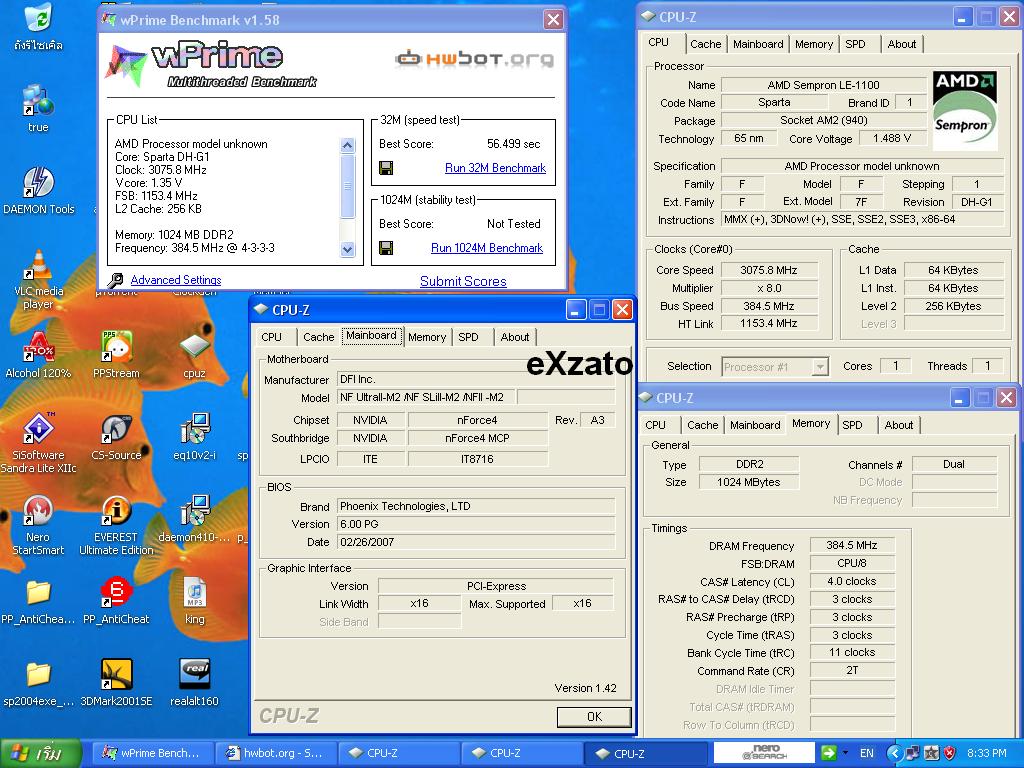The width and height of the screenshot is (1024, 768).
Task: Click the DFI Inc. manufacturer field
Action: (476, 379)
